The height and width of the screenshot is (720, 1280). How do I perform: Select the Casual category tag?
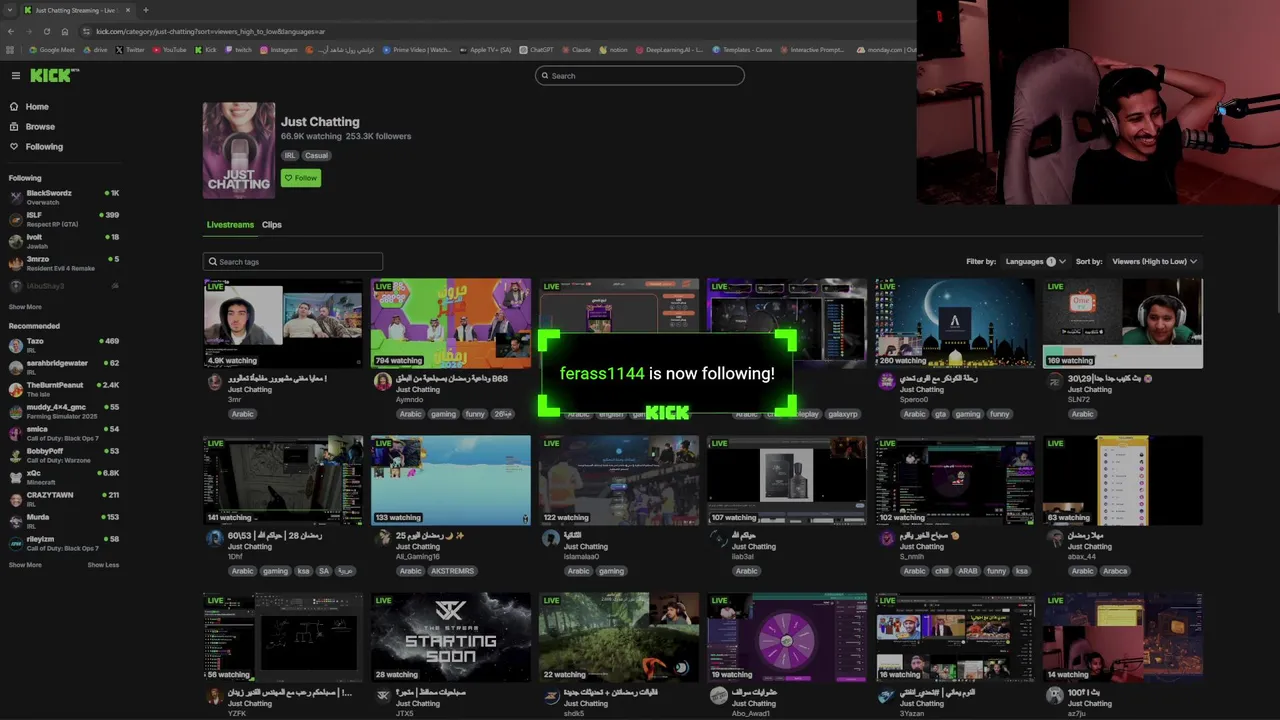click(316, 155)
